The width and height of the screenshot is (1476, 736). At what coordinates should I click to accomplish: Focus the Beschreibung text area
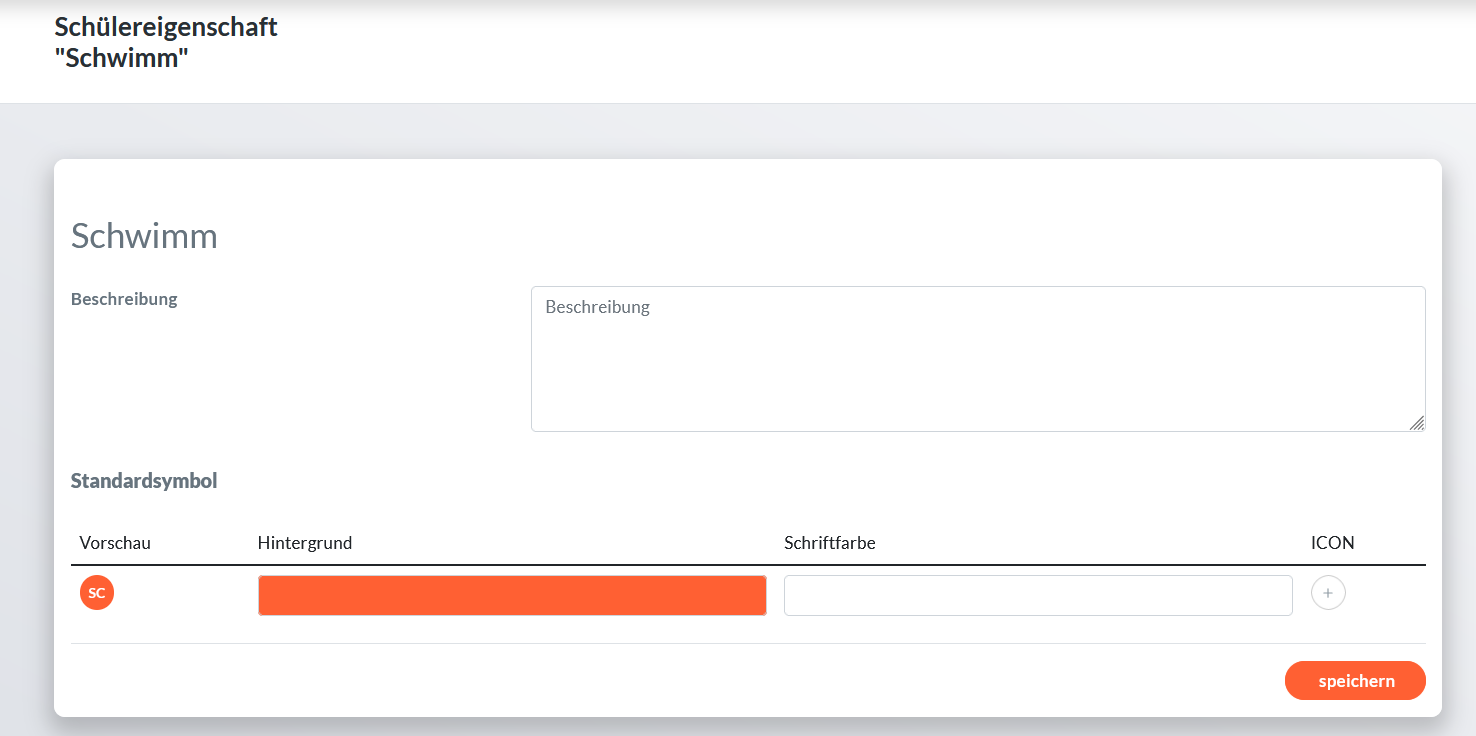pyautogui.click(x=977, y=359)
